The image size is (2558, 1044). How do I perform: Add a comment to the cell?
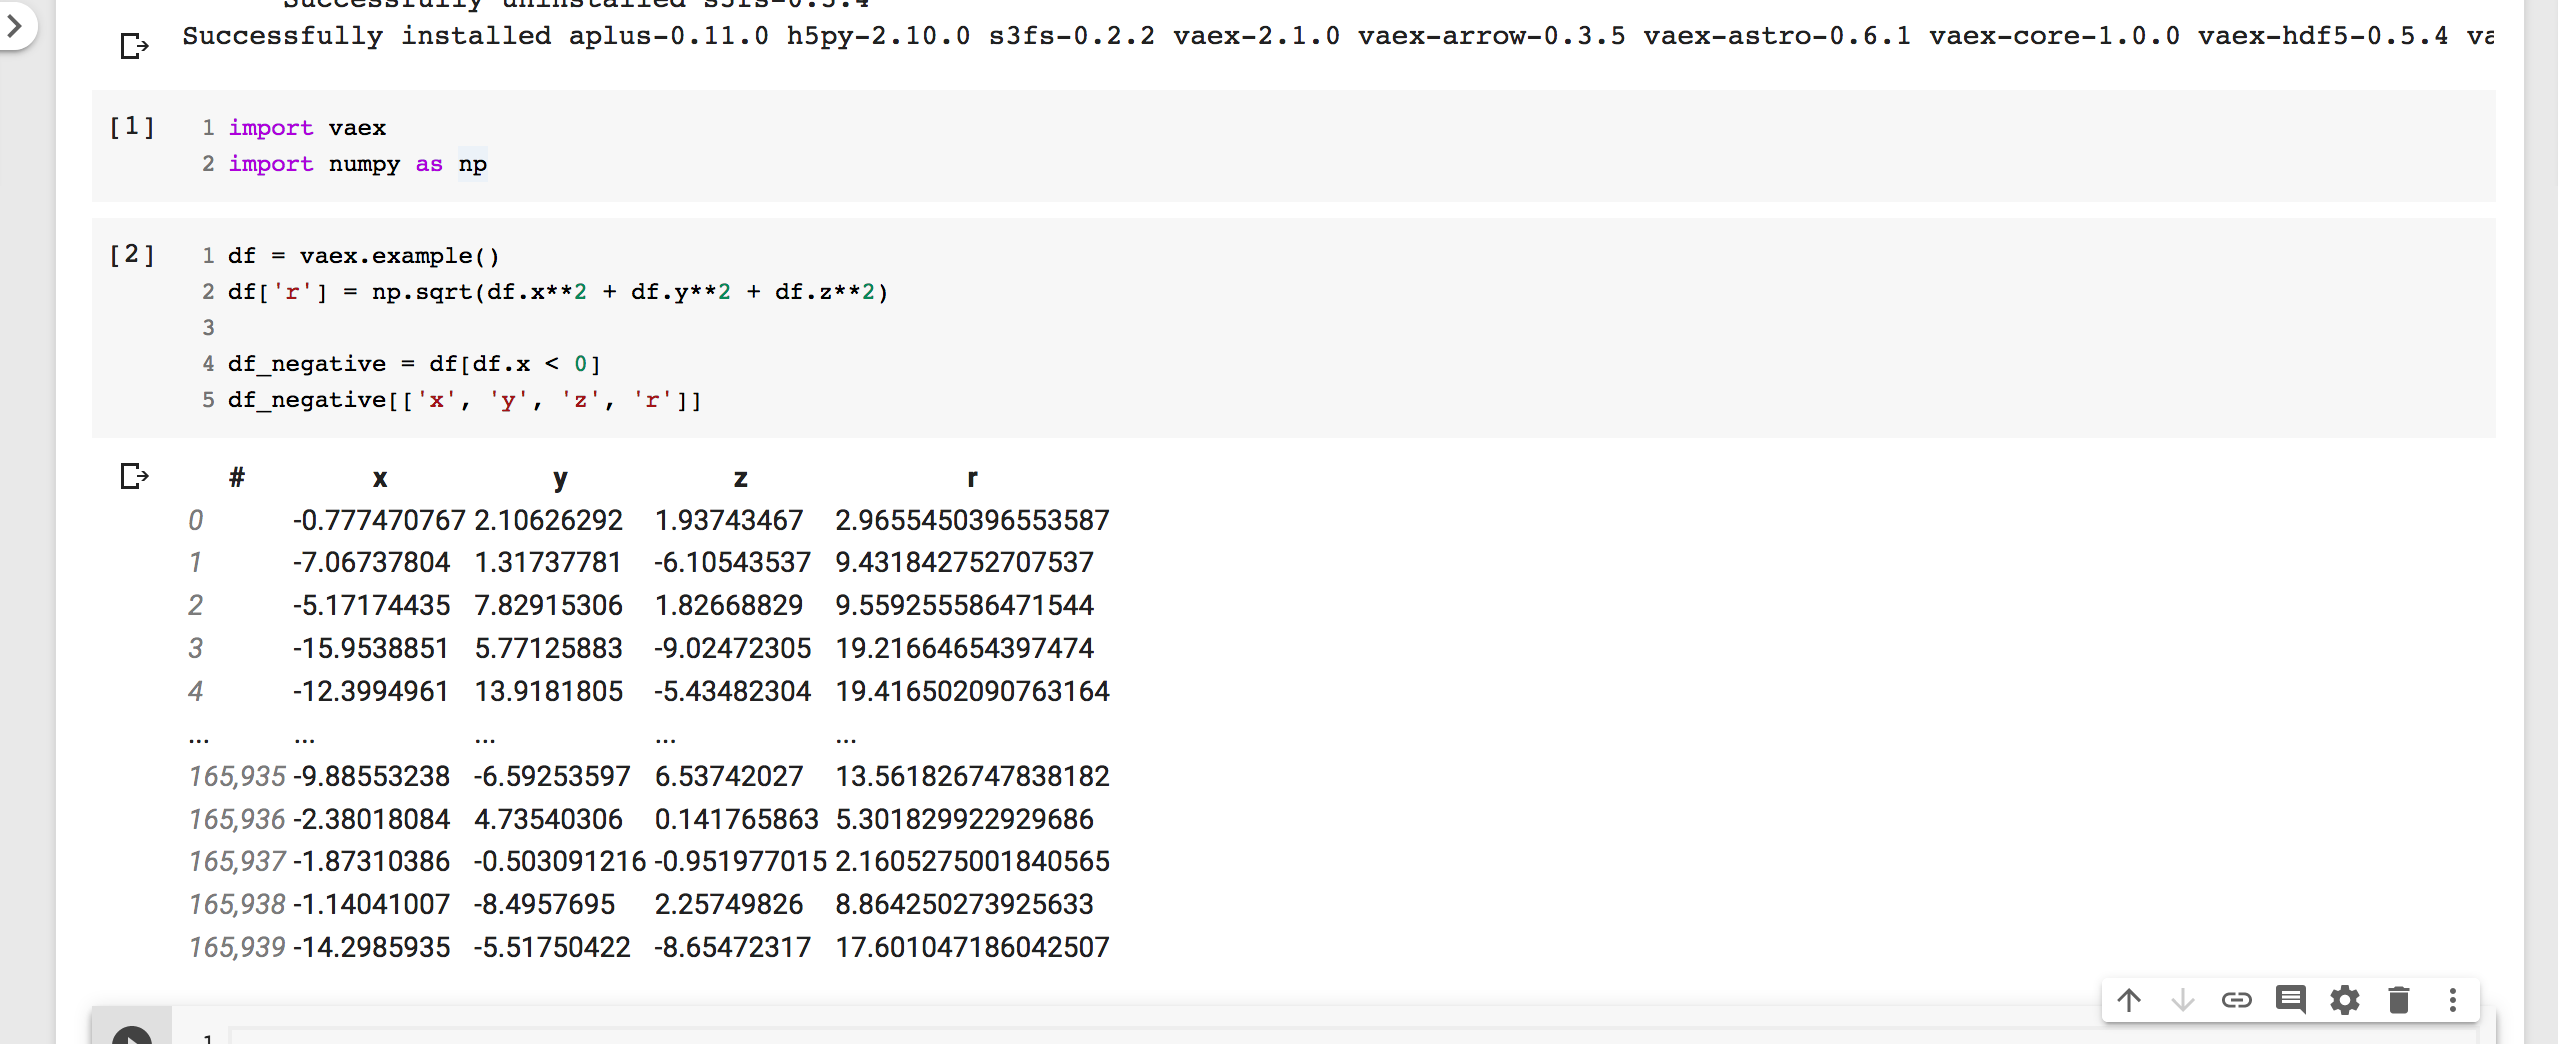2291,1000
